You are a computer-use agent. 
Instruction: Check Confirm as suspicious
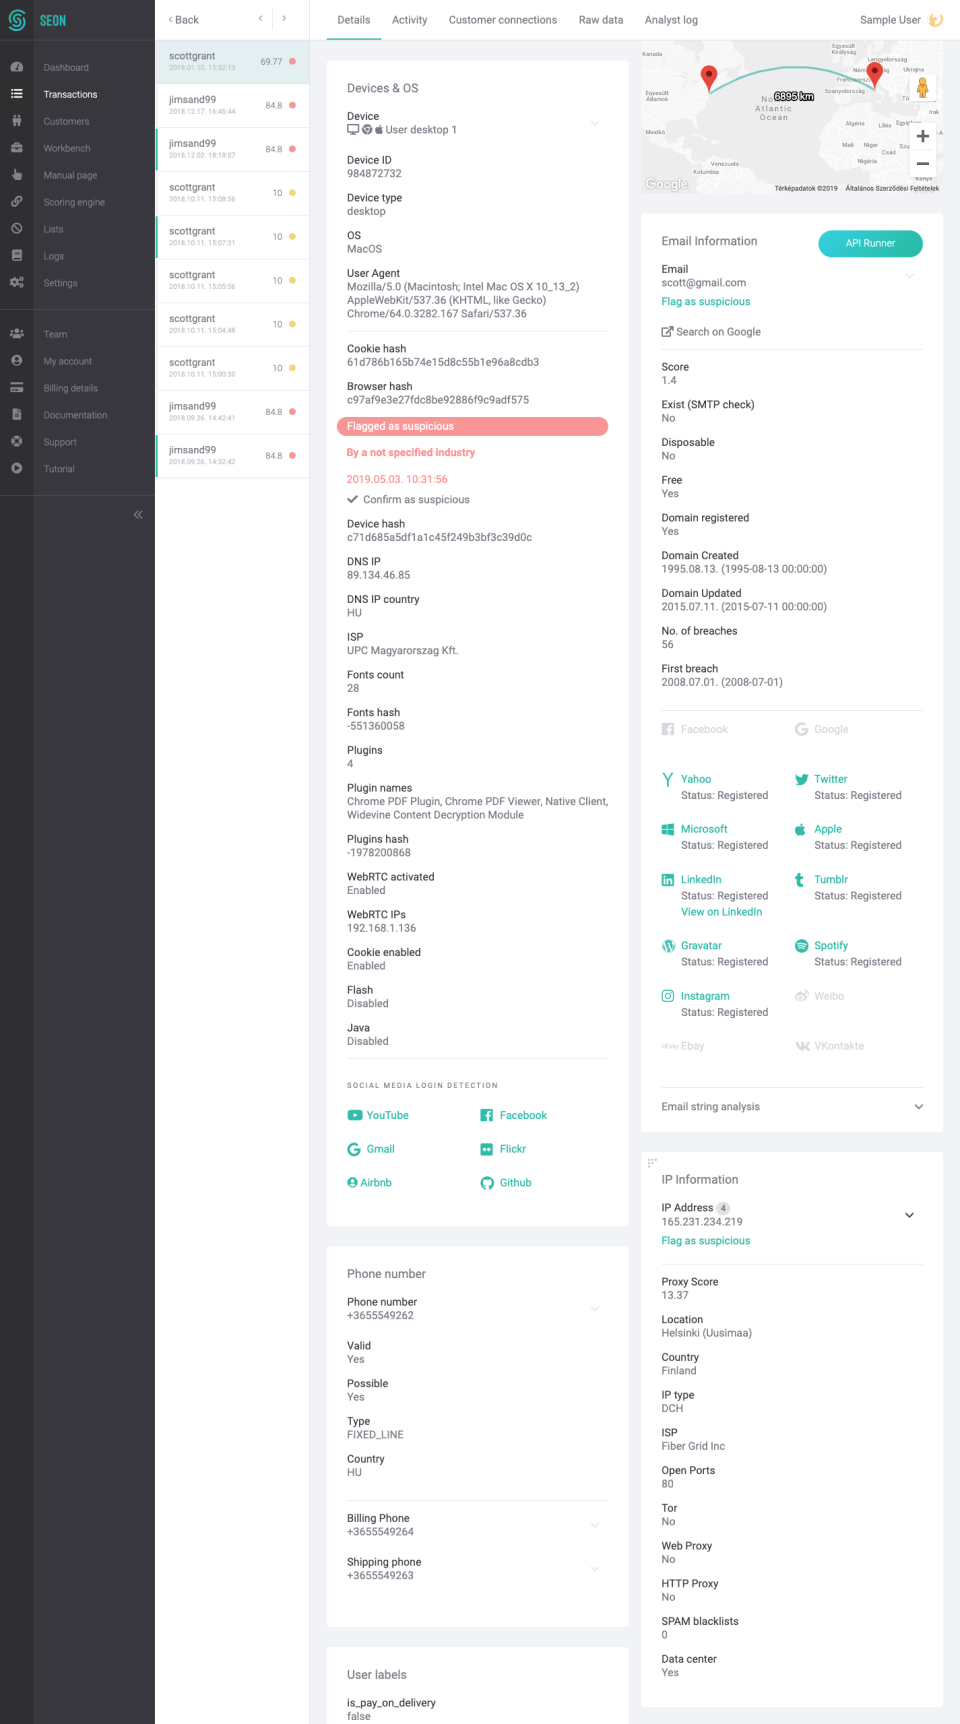coord(353,500)
